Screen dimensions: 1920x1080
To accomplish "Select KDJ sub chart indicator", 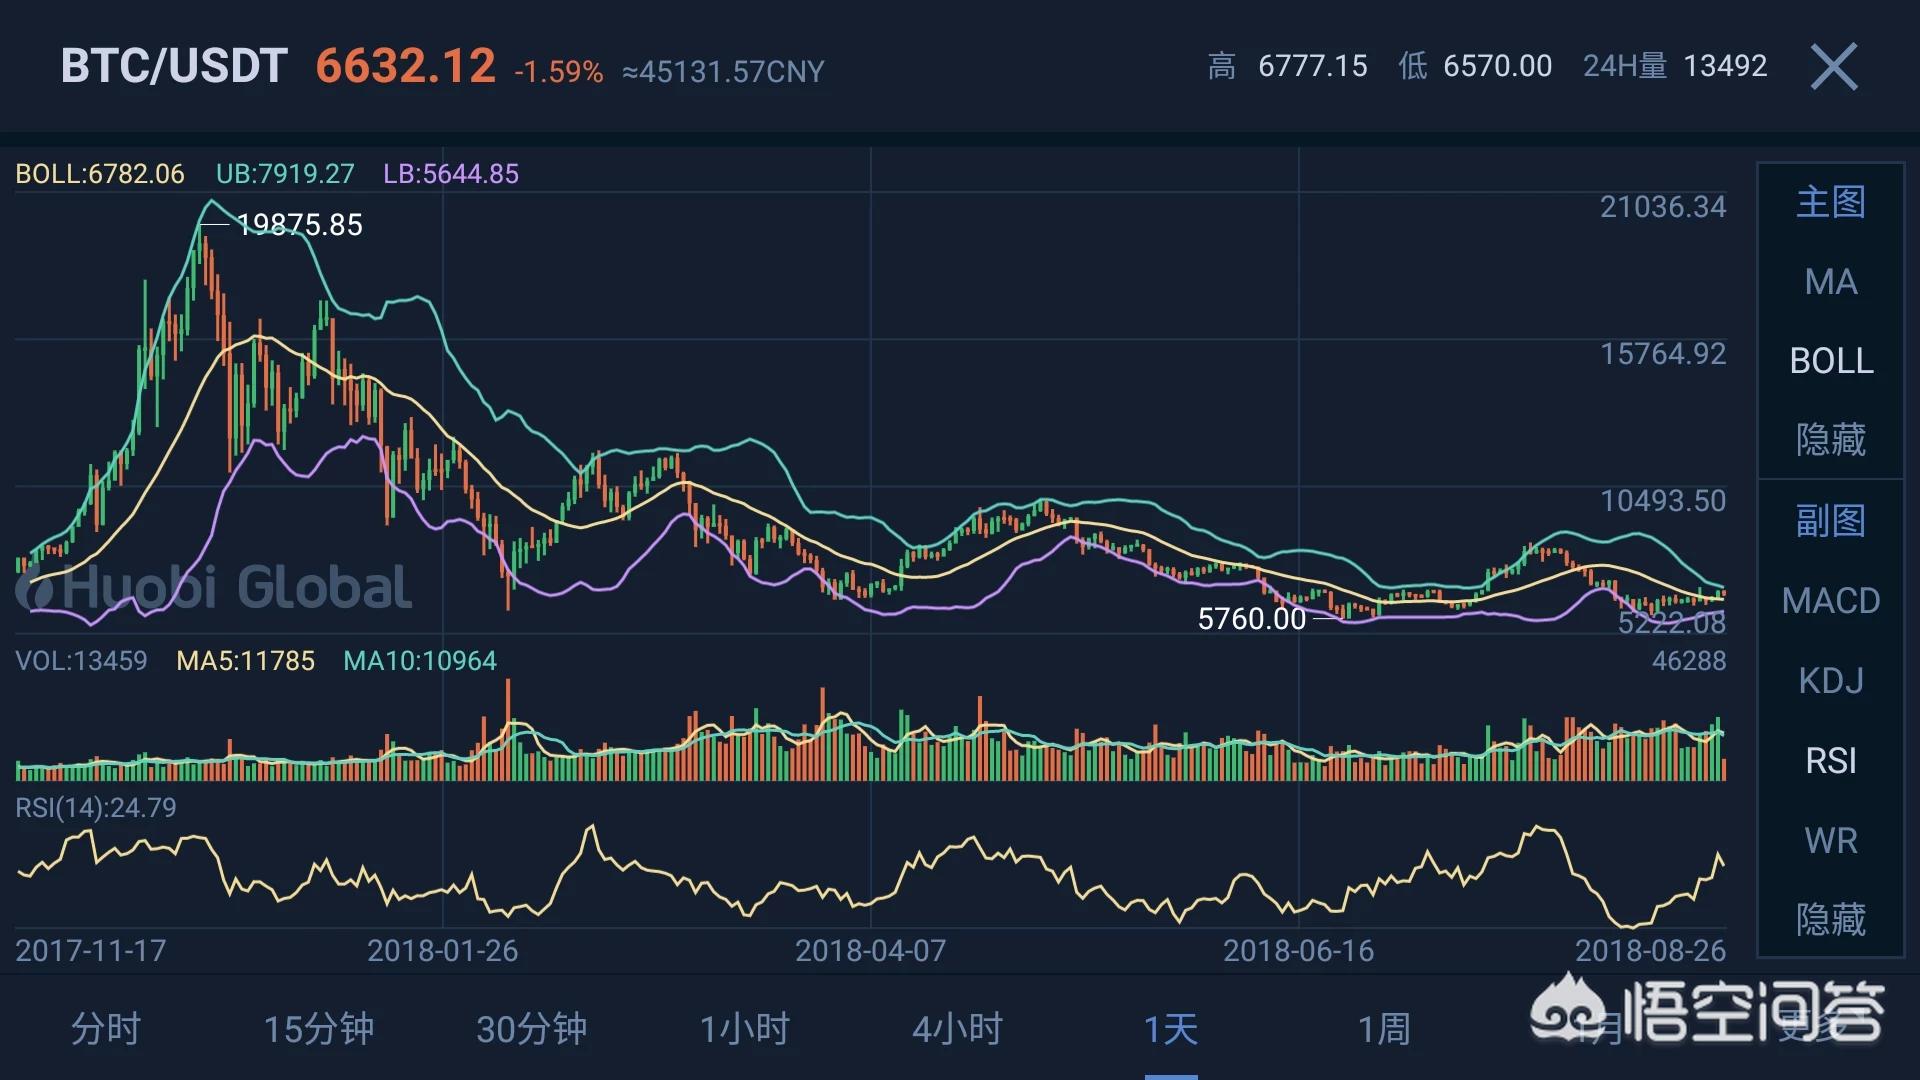I will pos(1831,681).
